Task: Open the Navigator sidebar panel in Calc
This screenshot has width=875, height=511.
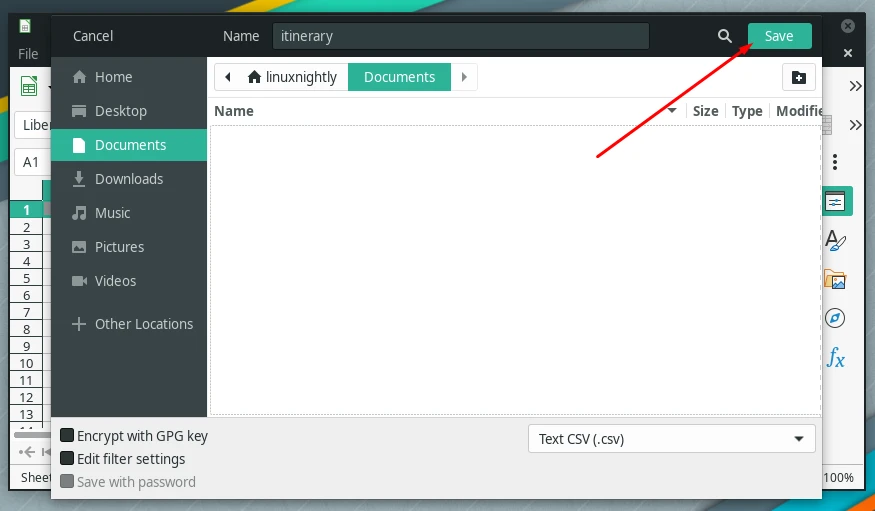Action: [835, 318]
